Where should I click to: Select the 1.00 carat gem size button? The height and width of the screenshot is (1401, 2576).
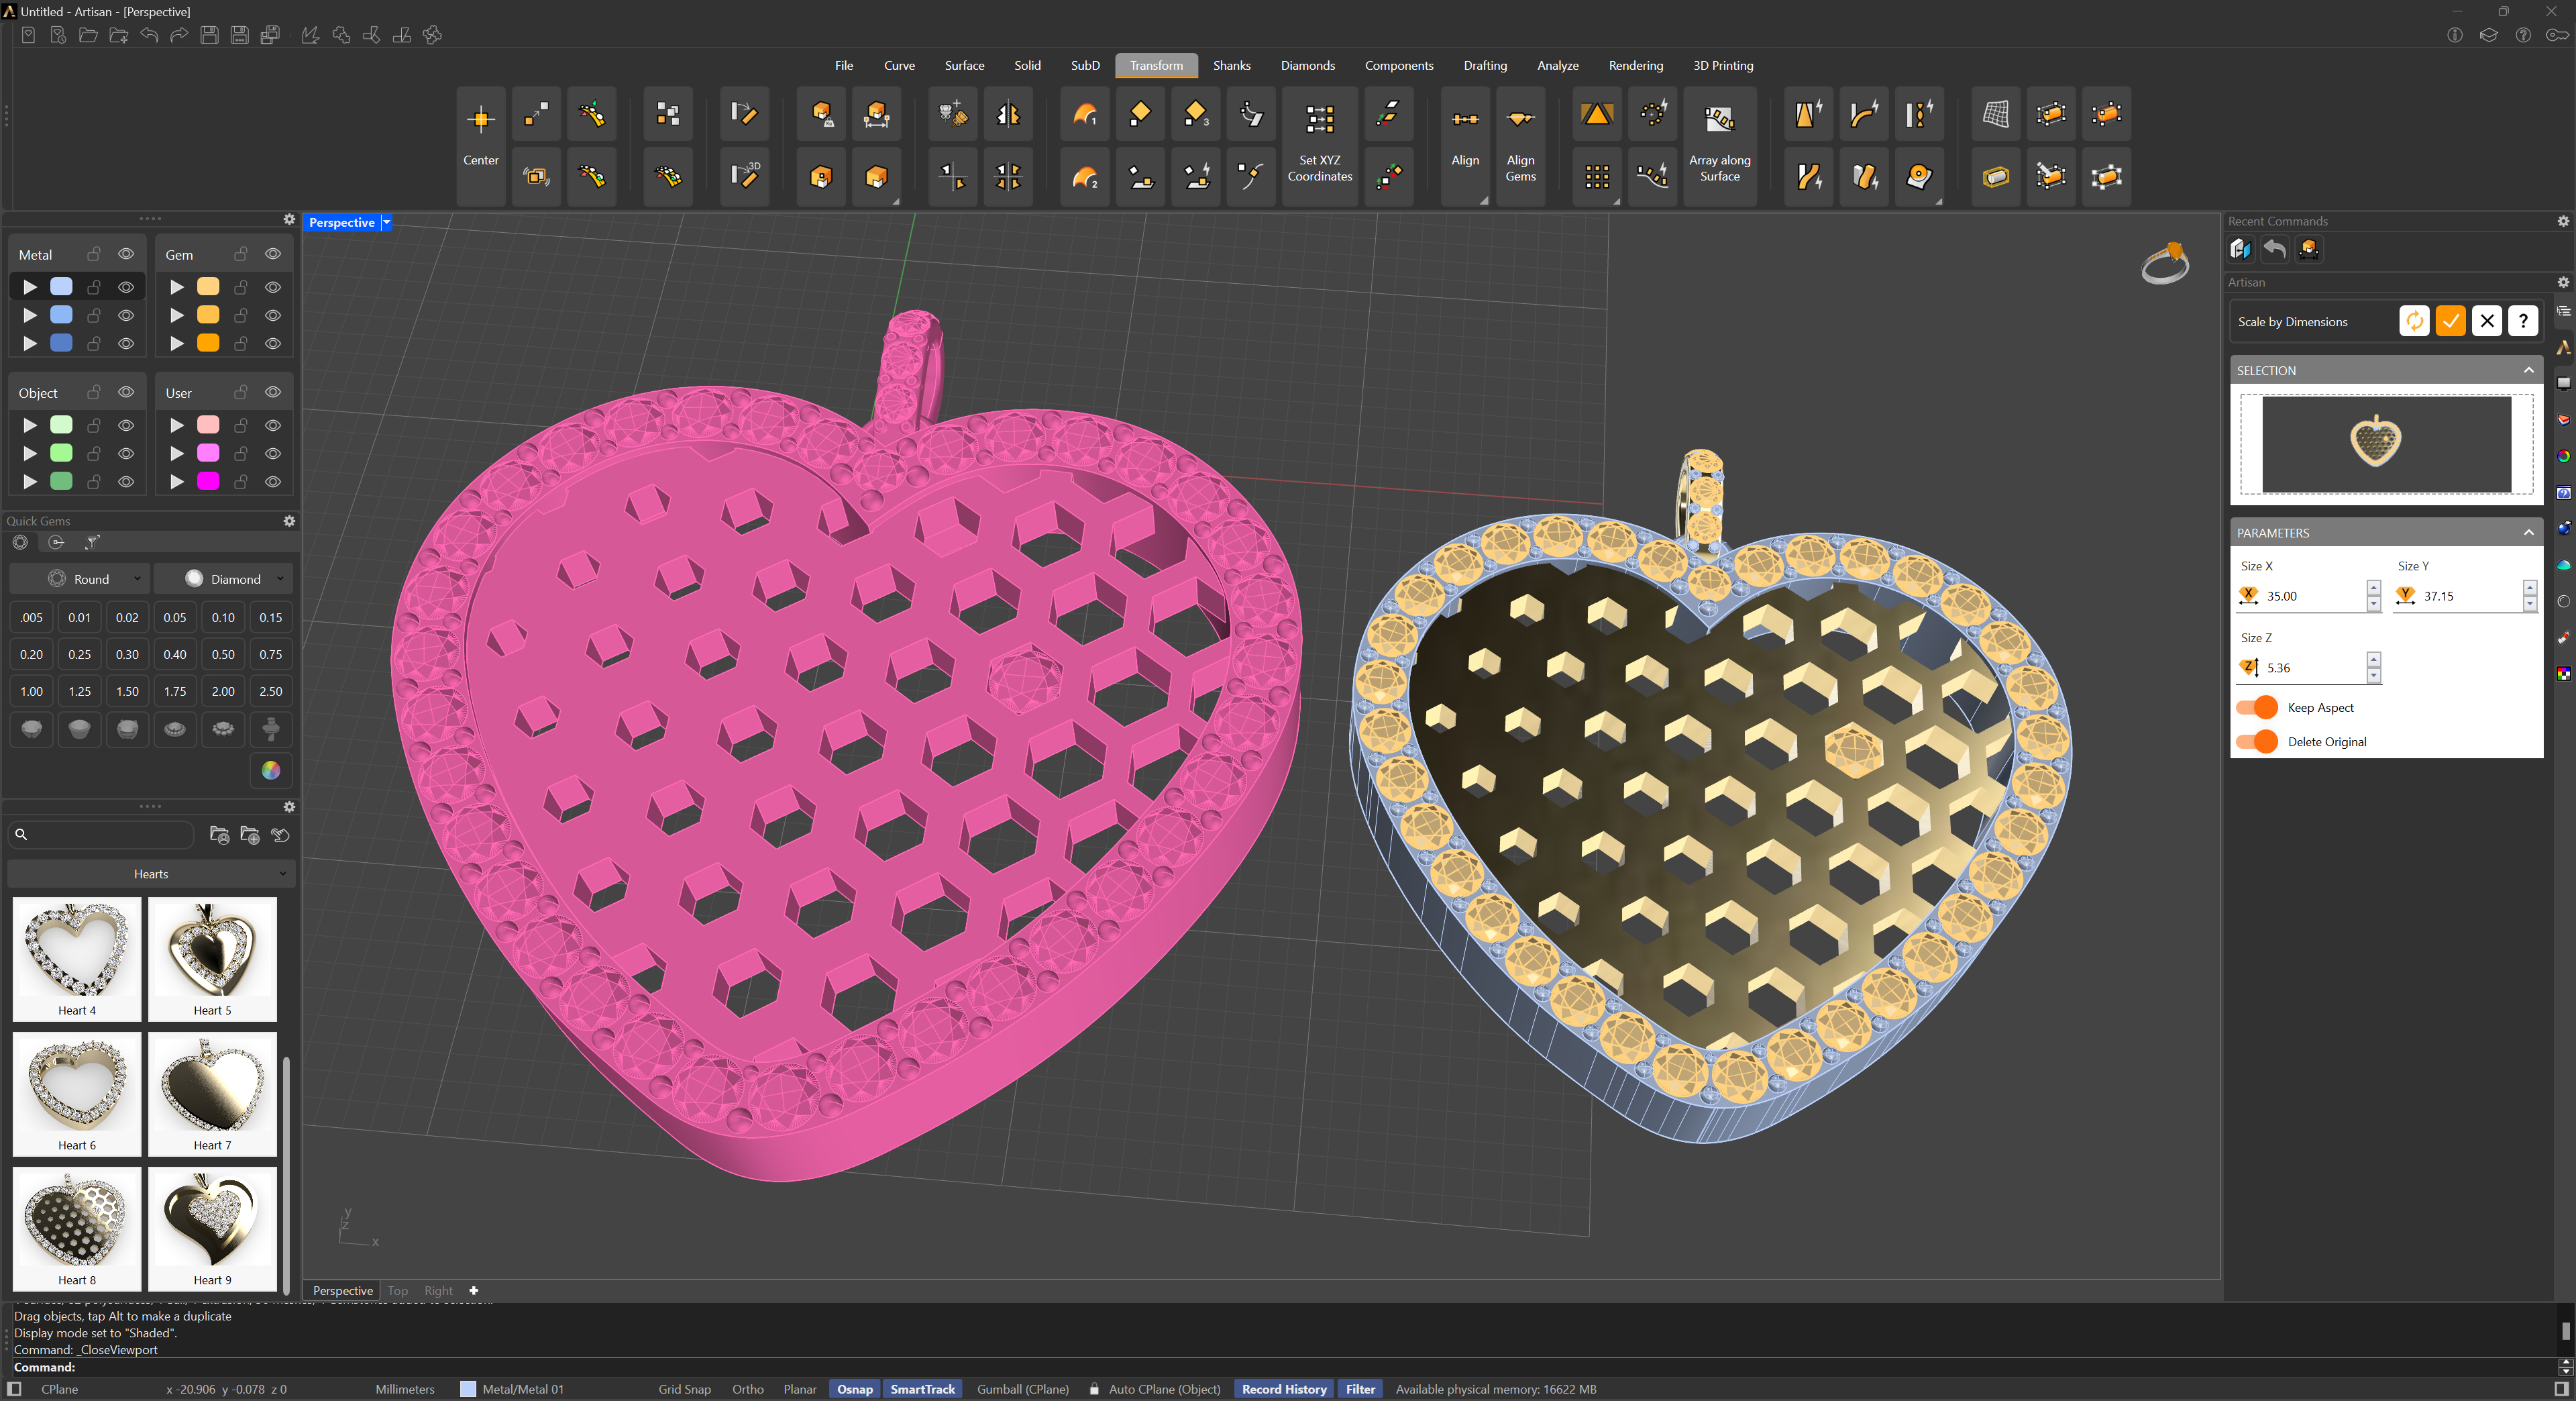[32, 691]
